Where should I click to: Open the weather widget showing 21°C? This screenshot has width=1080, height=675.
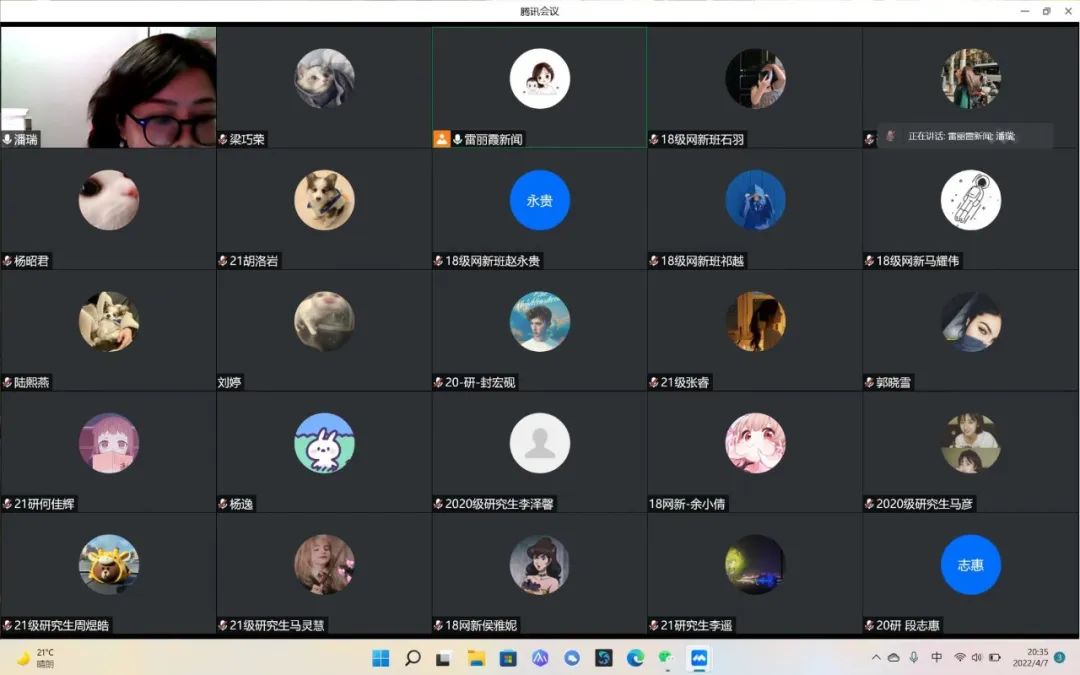pyautogui.click(x=36, y=658)
